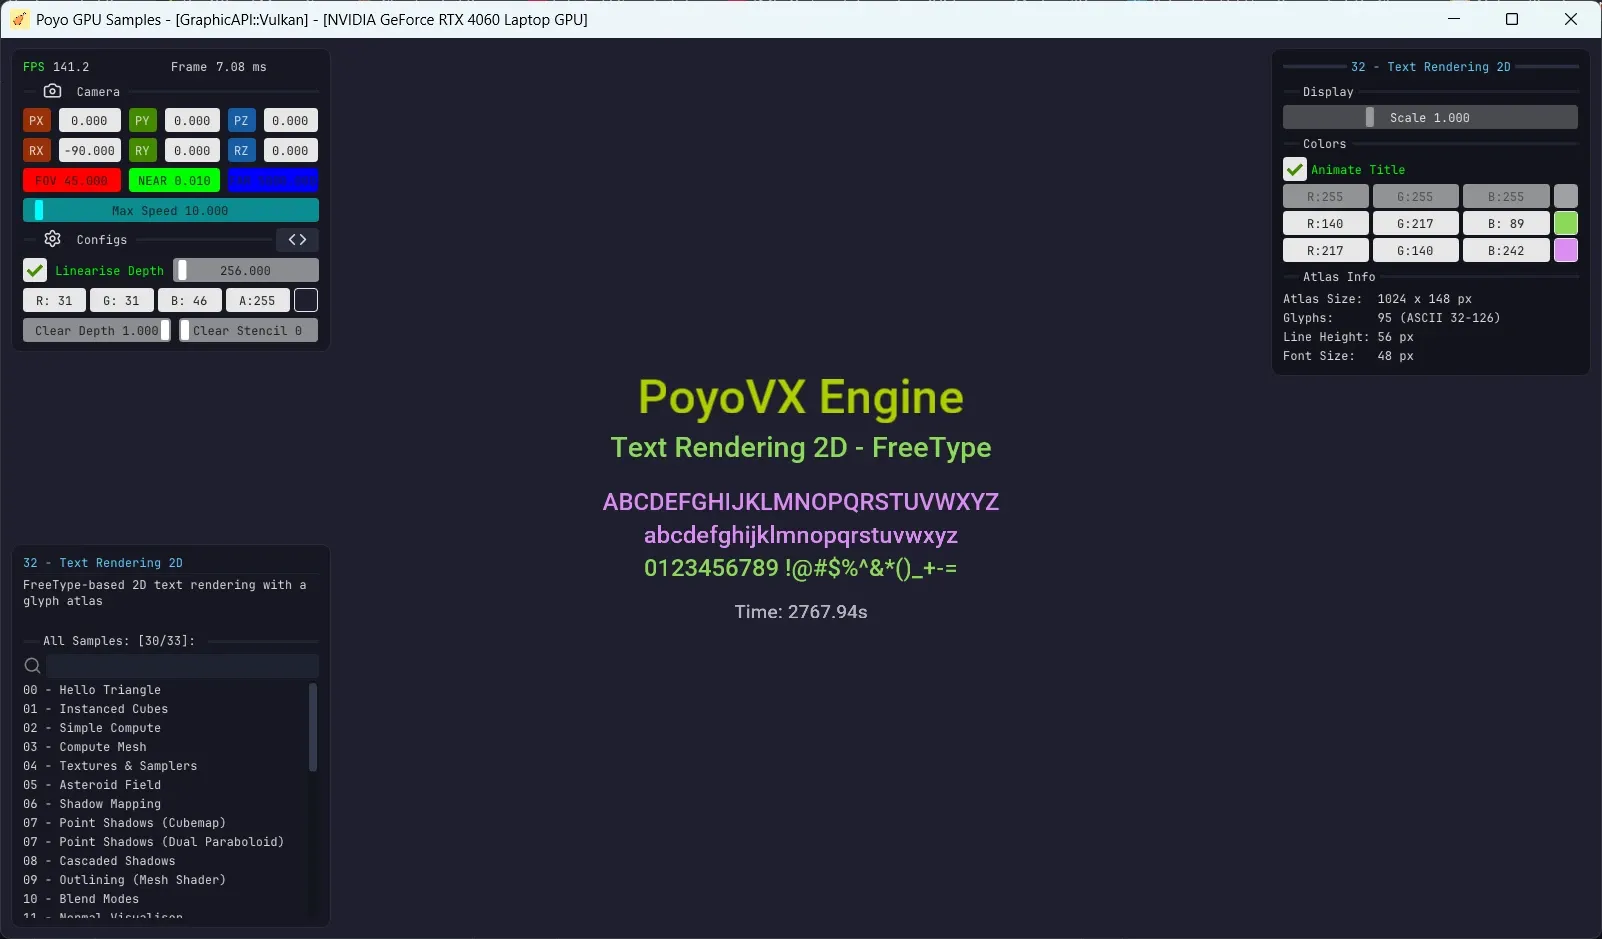1602x939 pixels.
Task: Click the sample search input field
Action: point(180,665)
